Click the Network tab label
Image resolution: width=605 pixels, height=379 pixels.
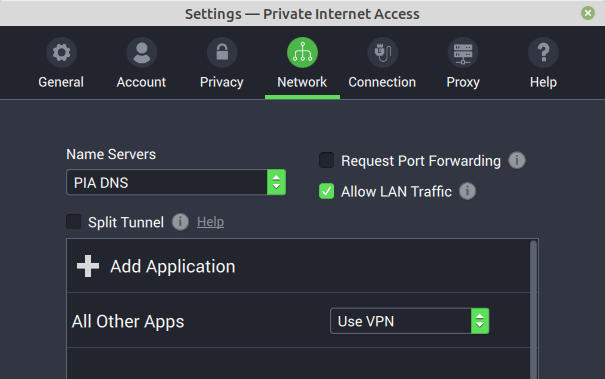coord(302,82)
